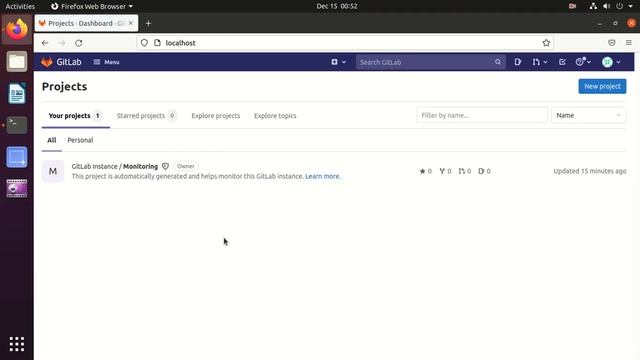Screen dimensions: 640x360
Task: Go back in browser history
Action: pos(45,43)
